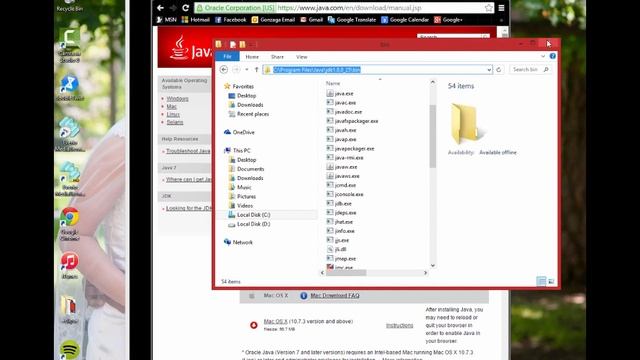This screenshot has height=360, width=640.
Task: Select Music under This PC
Action: [x=240, y=187]
